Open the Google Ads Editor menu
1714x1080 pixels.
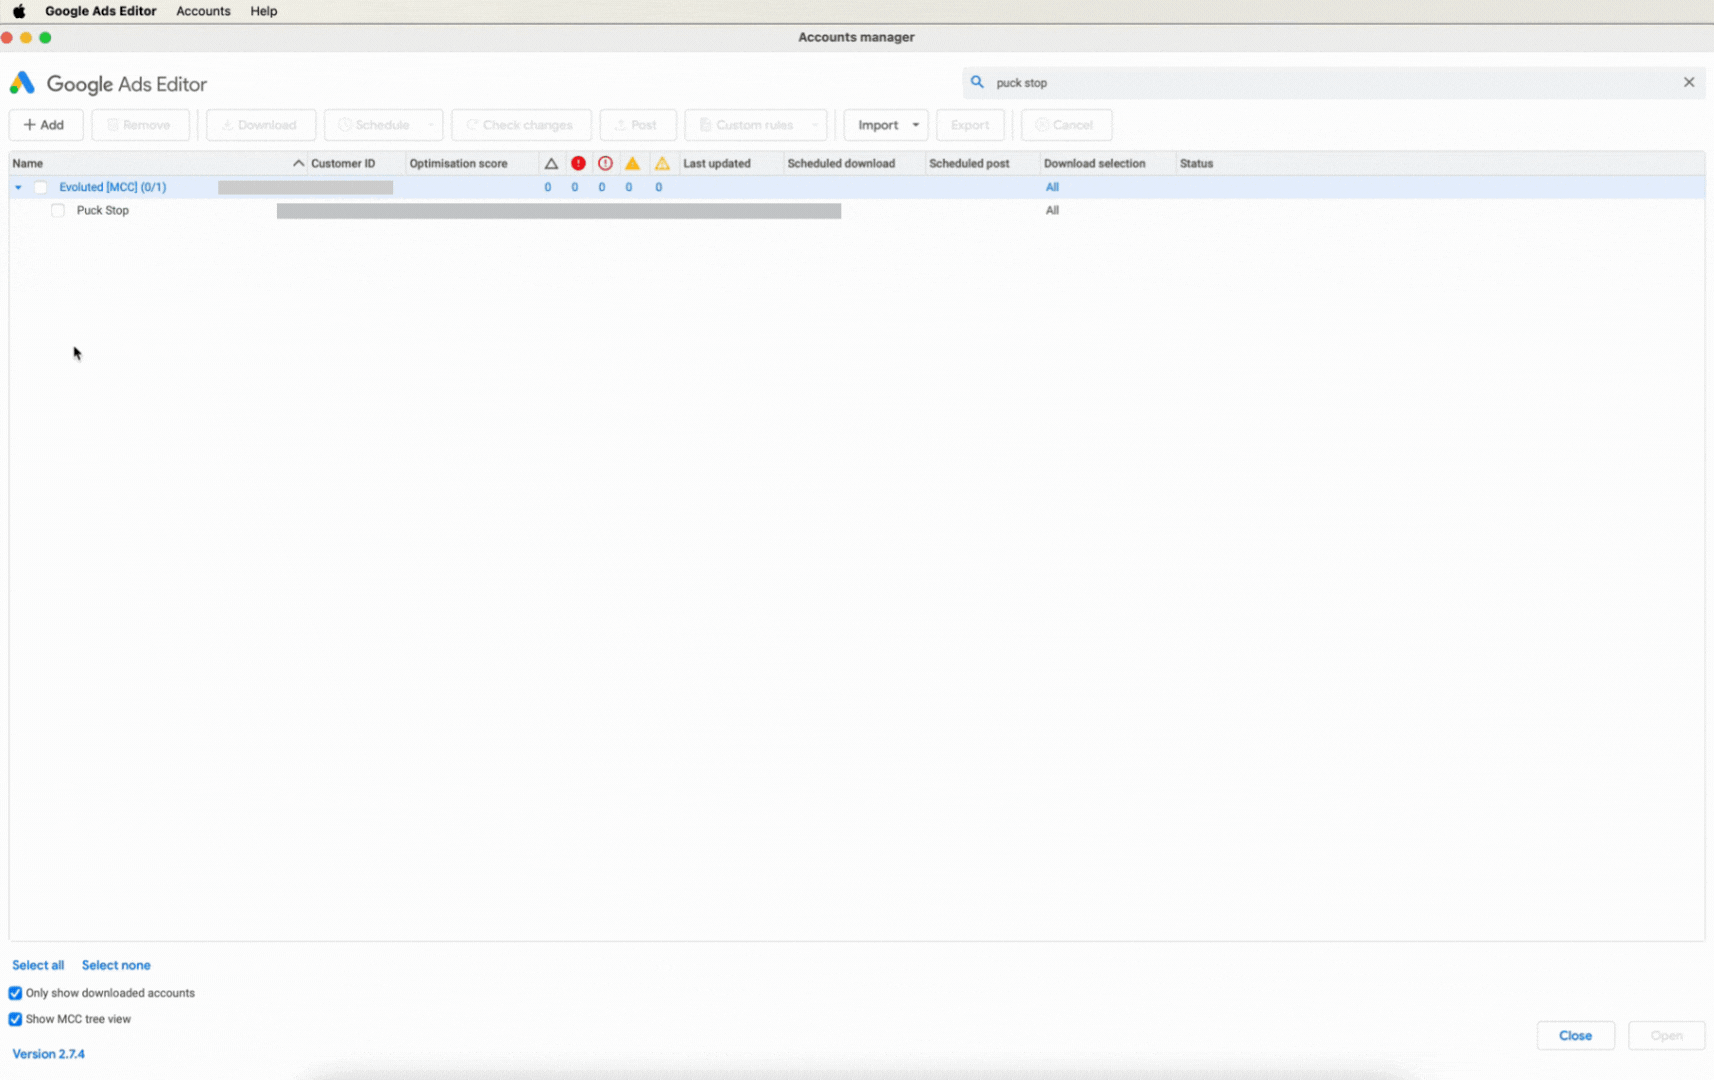[x=100, y=11]
